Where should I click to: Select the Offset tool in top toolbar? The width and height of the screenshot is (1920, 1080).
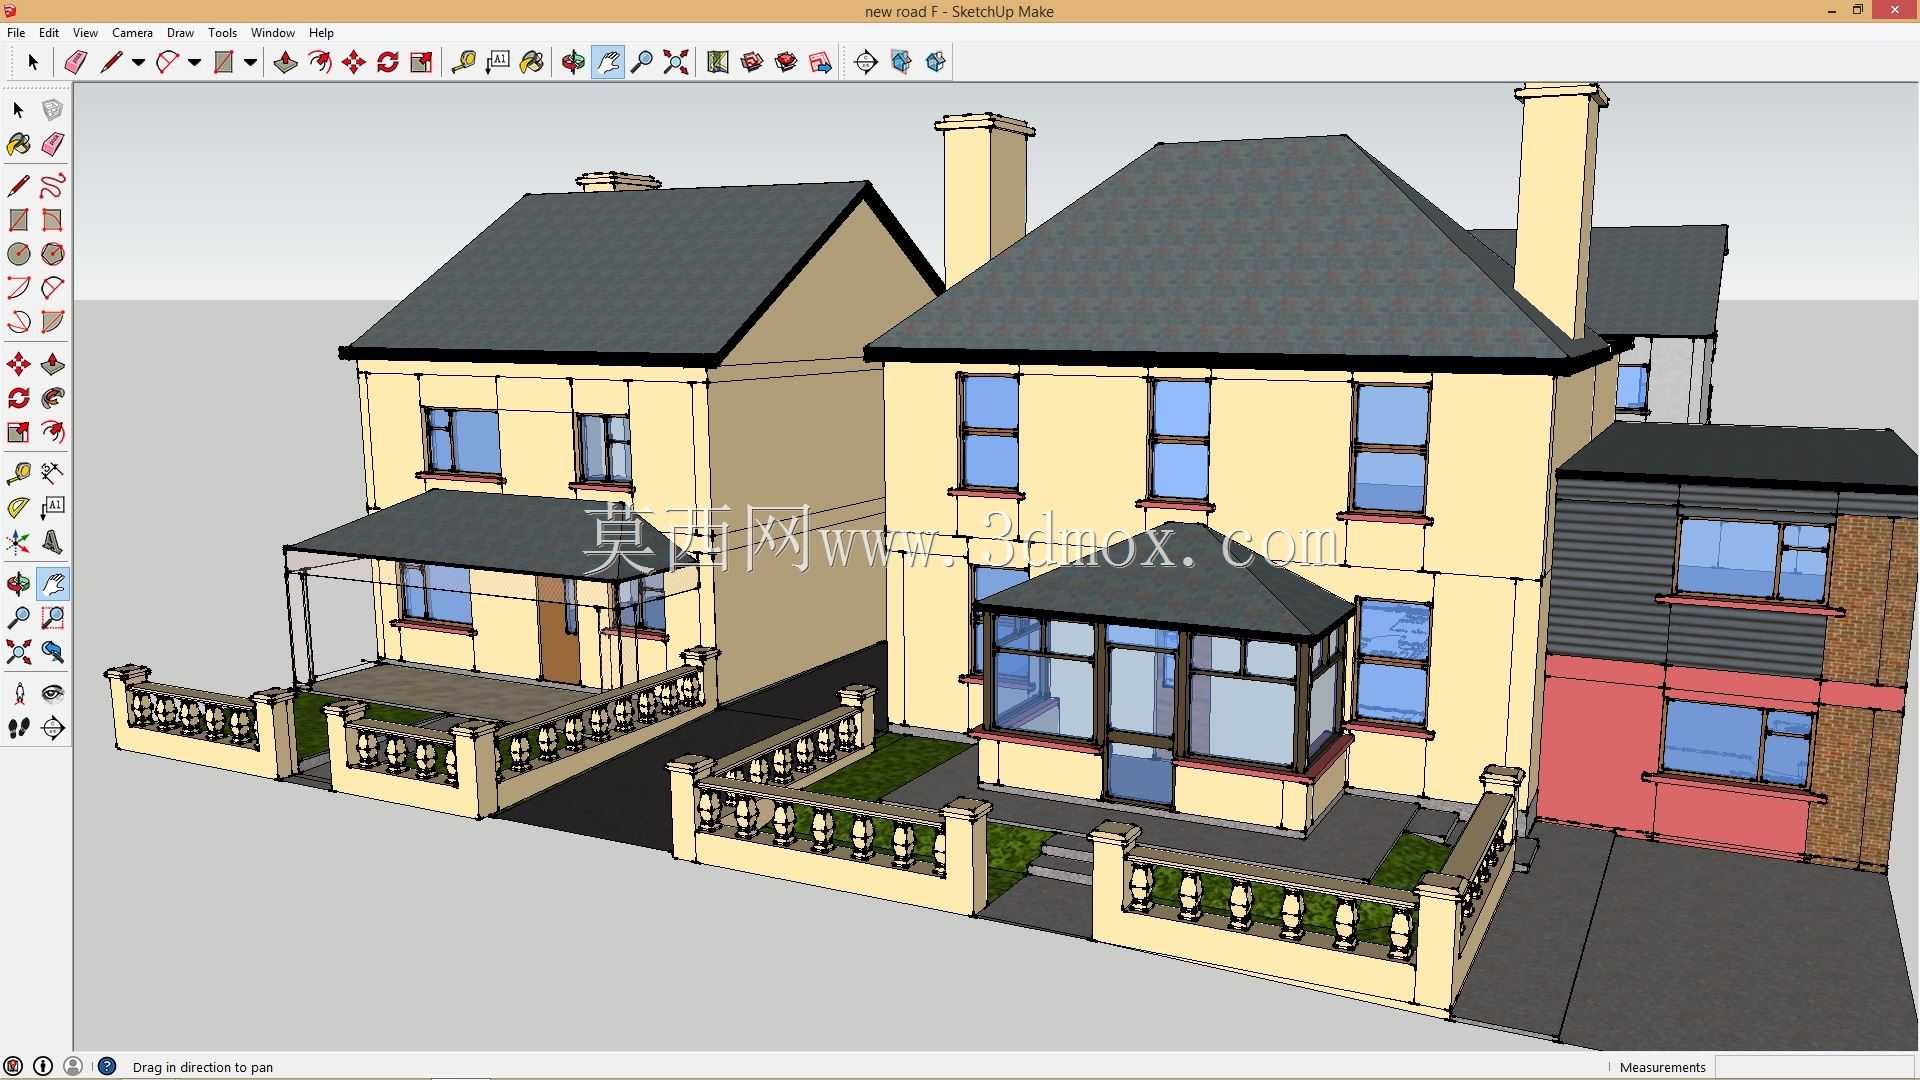(320, 62)
